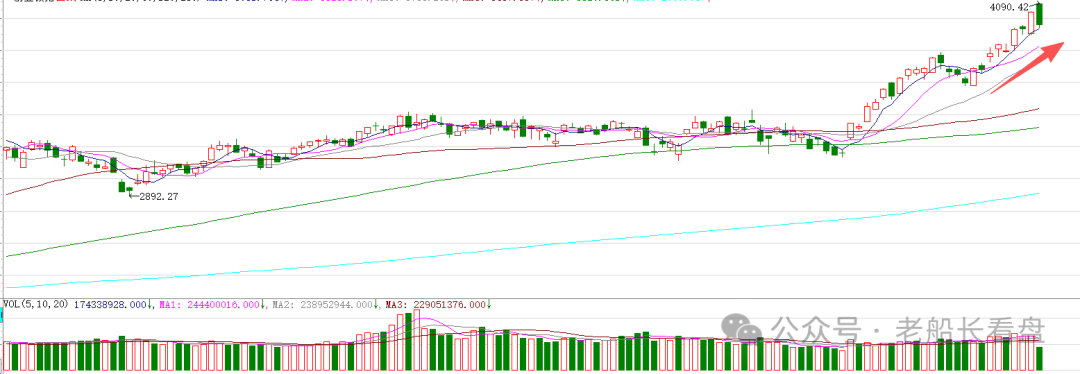1080x374 pixels.
Task: Click the MA3: 229051376.000 volume average
Action: pos(437,304)
